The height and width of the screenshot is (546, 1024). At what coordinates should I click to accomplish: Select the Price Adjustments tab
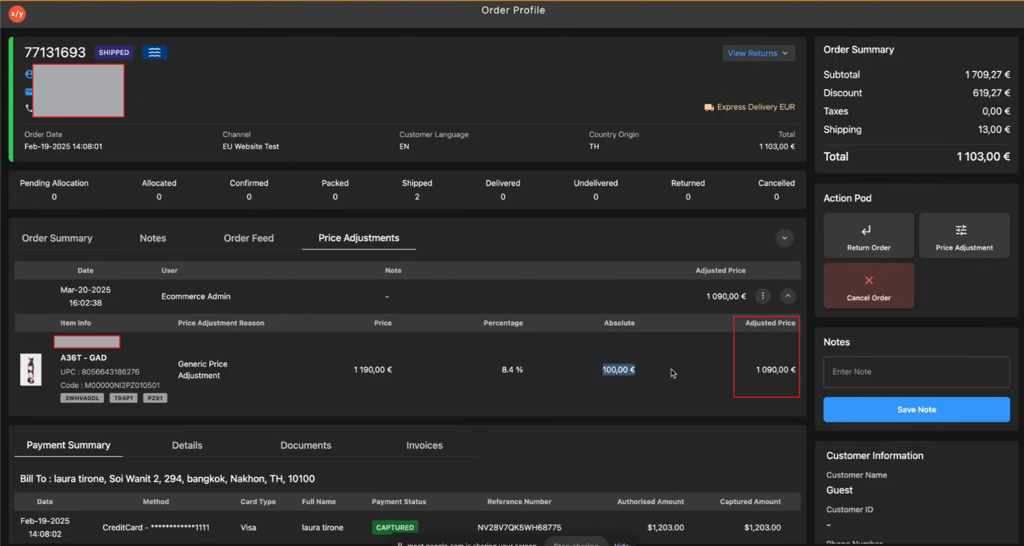pyautogui.click(x=359, y=238)
